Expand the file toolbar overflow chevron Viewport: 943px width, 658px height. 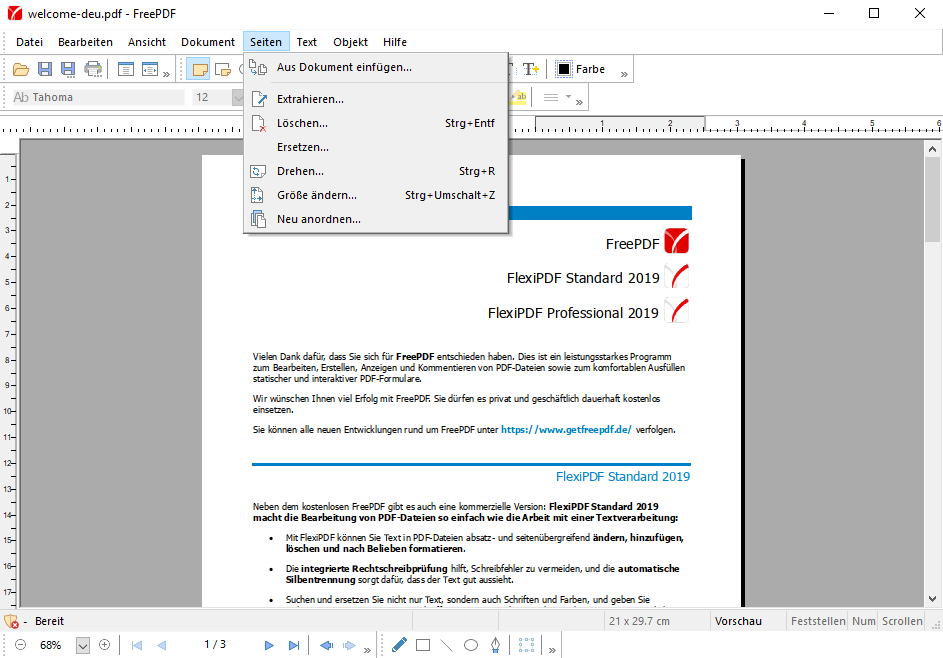coord(167,74)
